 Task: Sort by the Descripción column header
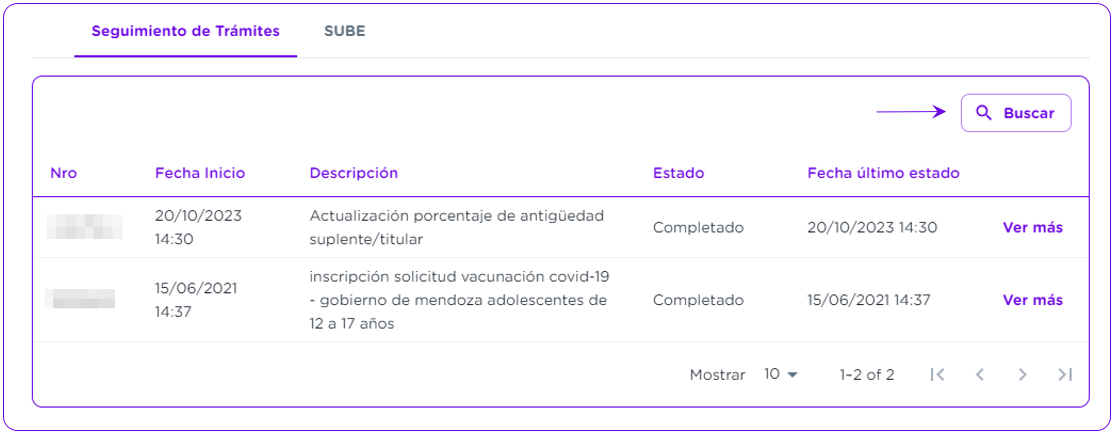point(354,173)
